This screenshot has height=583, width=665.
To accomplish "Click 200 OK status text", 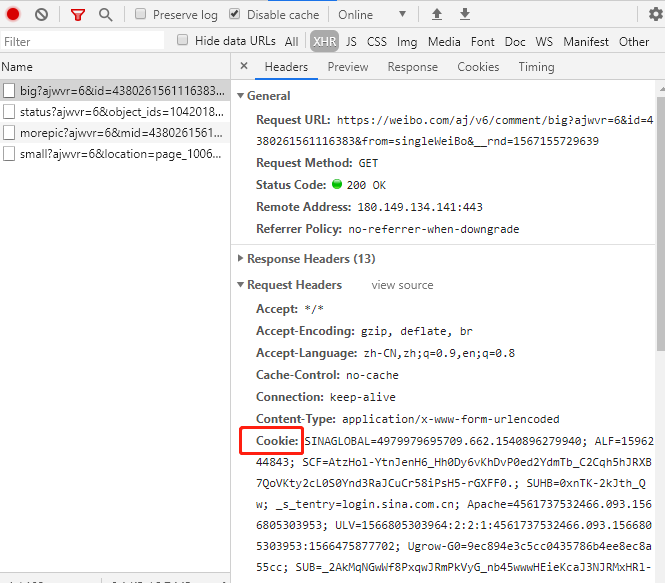I will (366, 185).
